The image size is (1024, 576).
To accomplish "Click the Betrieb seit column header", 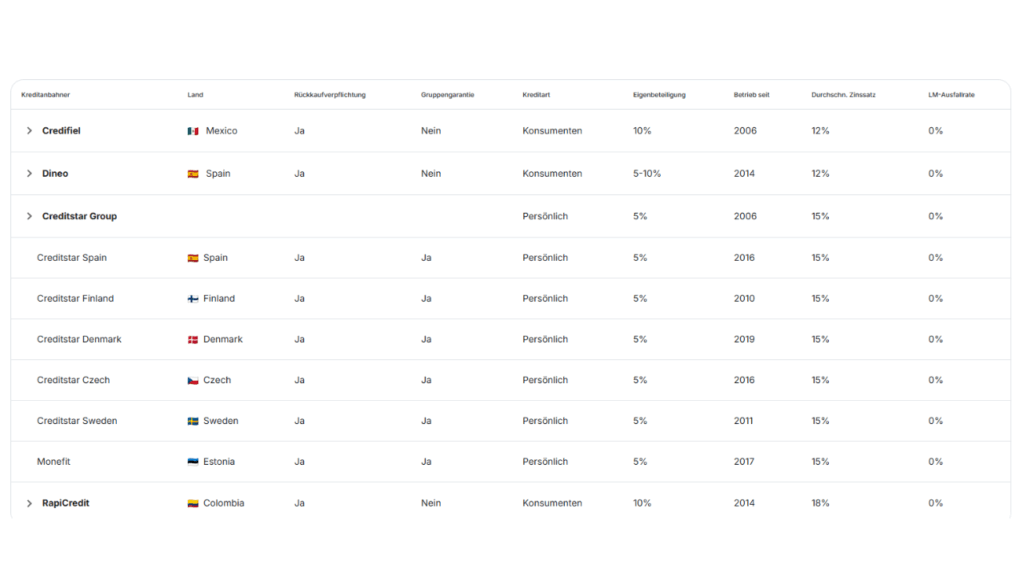I will [x=751, y=95].
